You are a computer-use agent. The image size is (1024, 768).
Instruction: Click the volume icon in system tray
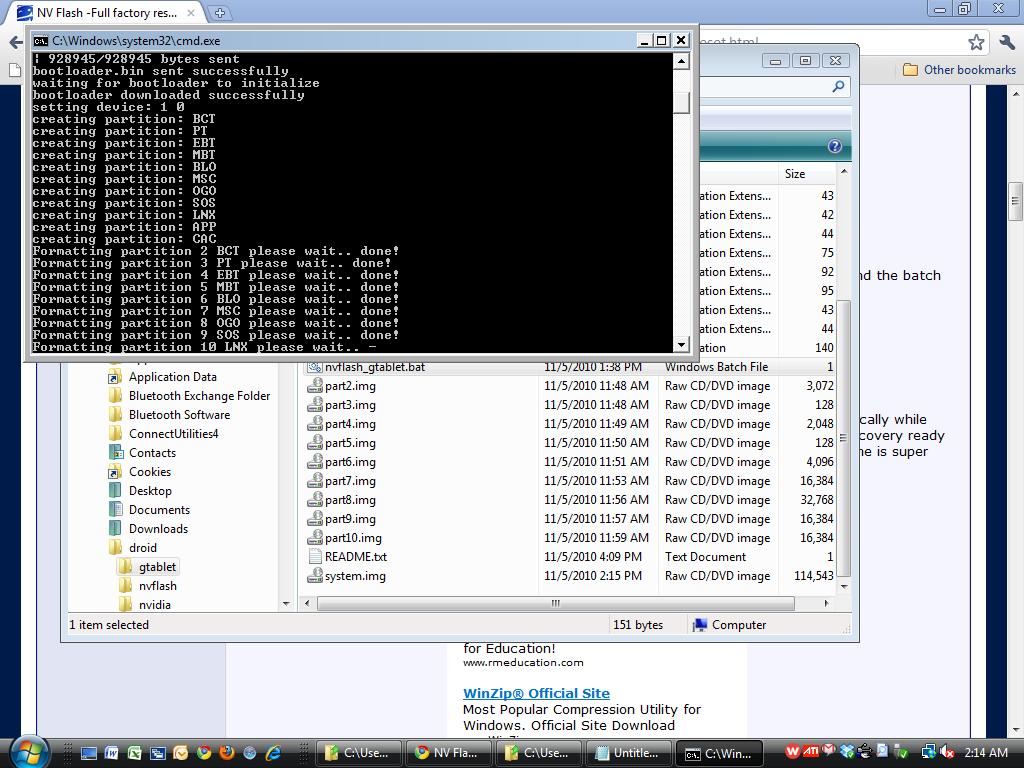click(x=947, y=752)
